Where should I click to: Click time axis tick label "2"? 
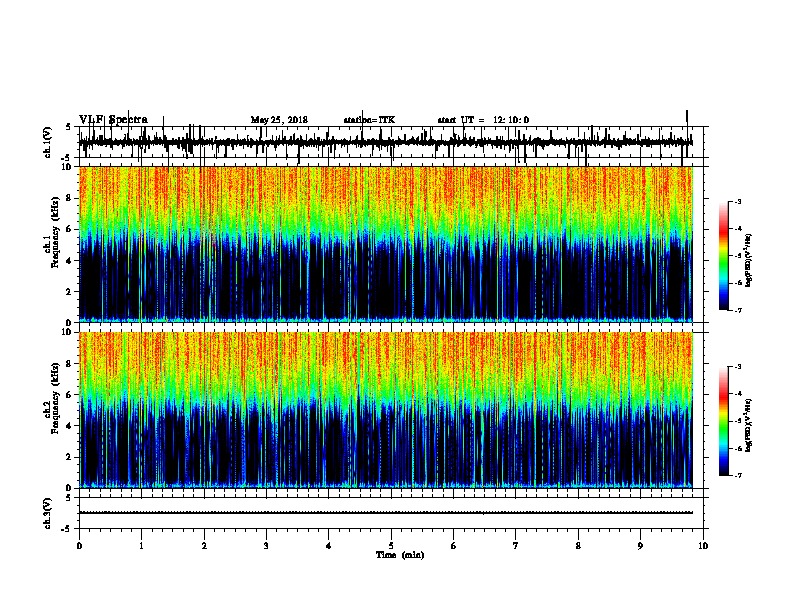pos(204,546)
